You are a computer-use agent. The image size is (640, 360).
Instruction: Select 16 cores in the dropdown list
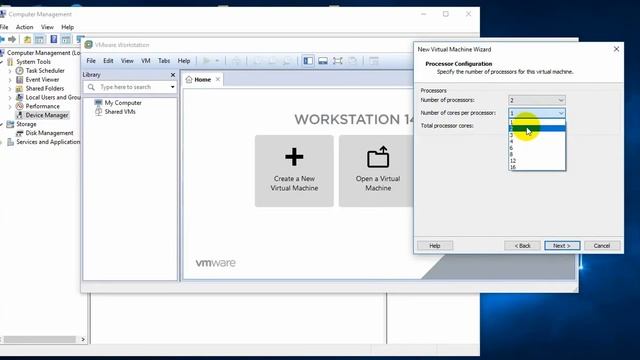tap(537, 167)
